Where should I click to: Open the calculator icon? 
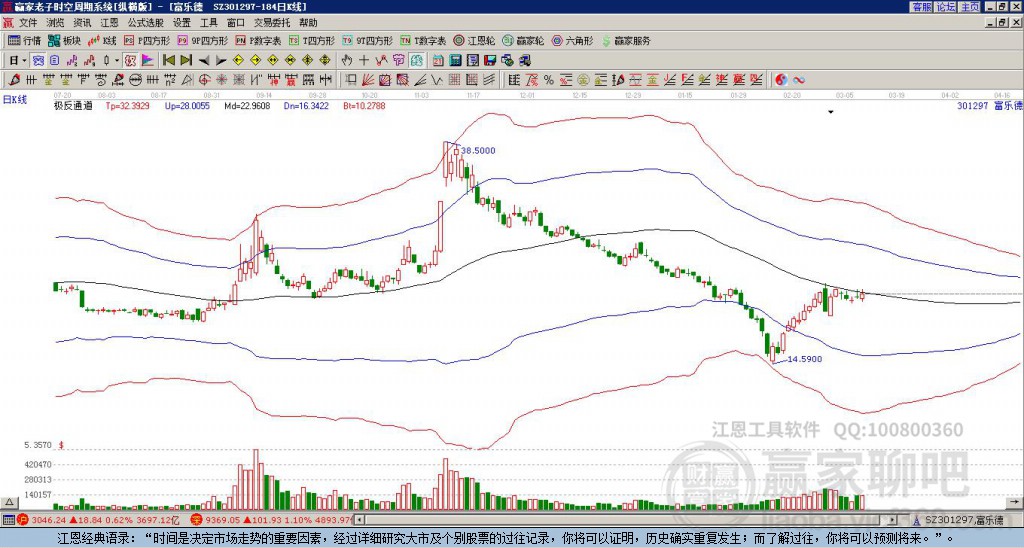pos(456,61)
